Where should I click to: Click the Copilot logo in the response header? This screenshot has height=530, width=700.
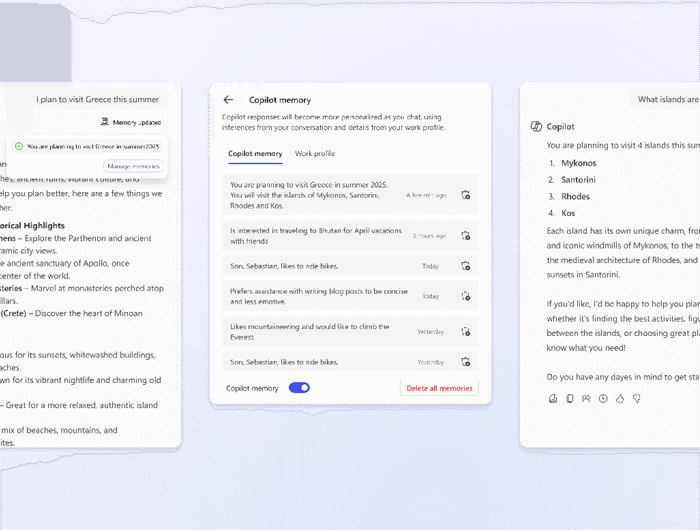537,126
